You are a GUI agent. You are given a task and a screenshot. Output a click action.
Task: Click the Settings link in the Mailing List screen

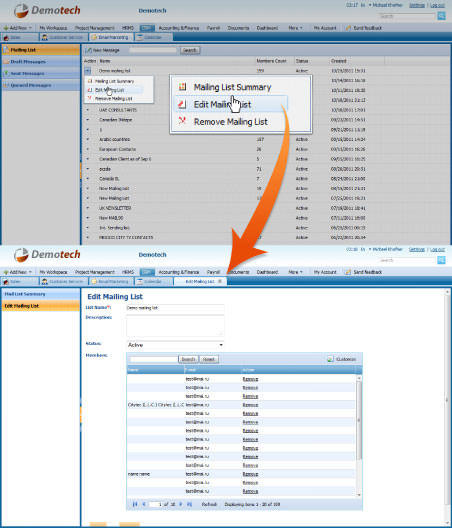pos(417,5)
